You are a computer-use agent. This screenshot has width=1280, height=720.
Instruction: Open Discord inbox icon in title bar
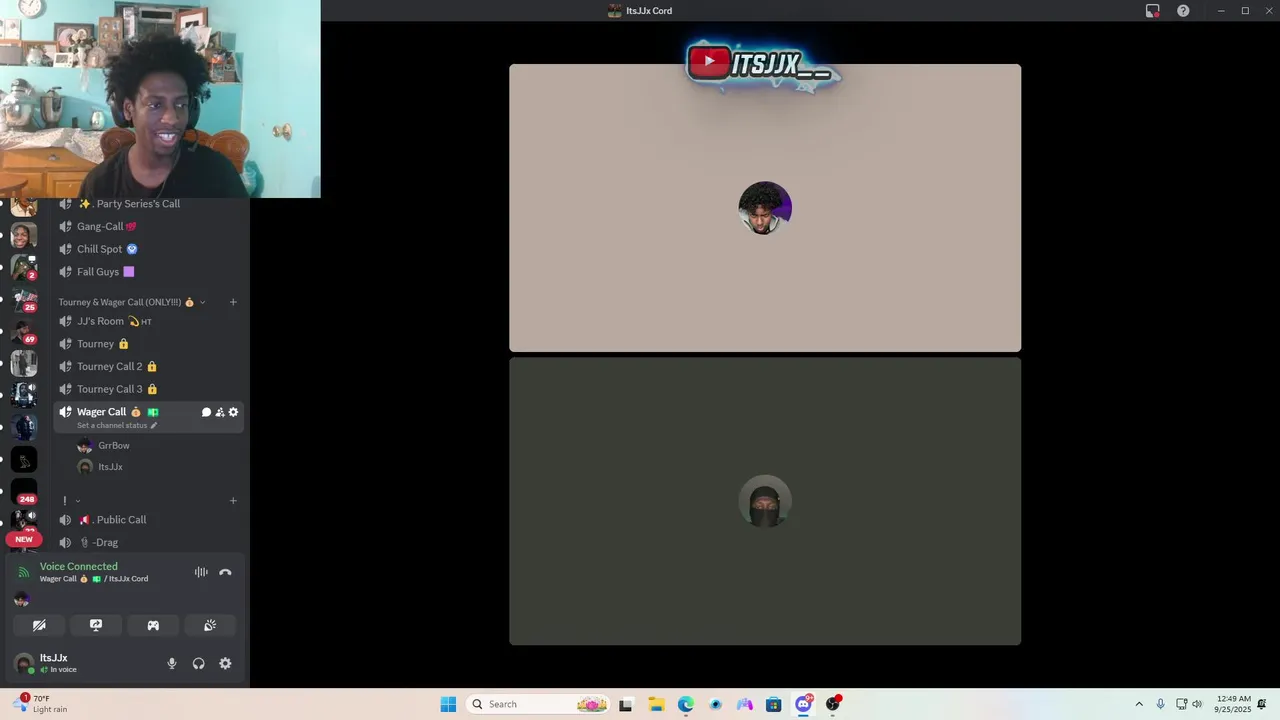pyautogui.click(x=1153, y=11)
